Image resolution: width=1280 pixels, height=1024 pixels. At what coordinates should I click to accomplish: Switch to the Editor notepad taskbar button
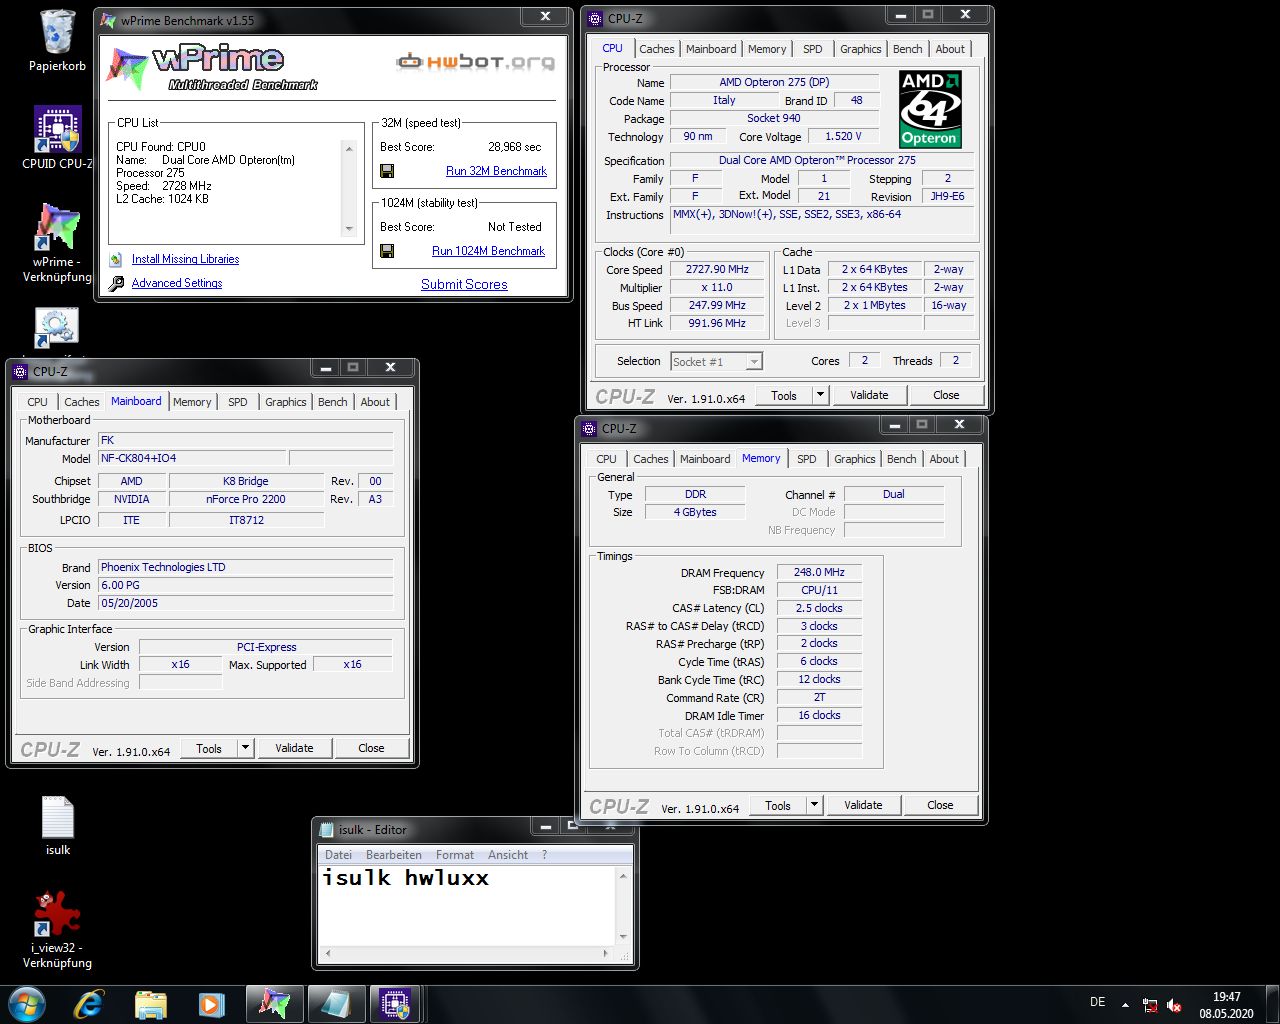(336, 1004)
